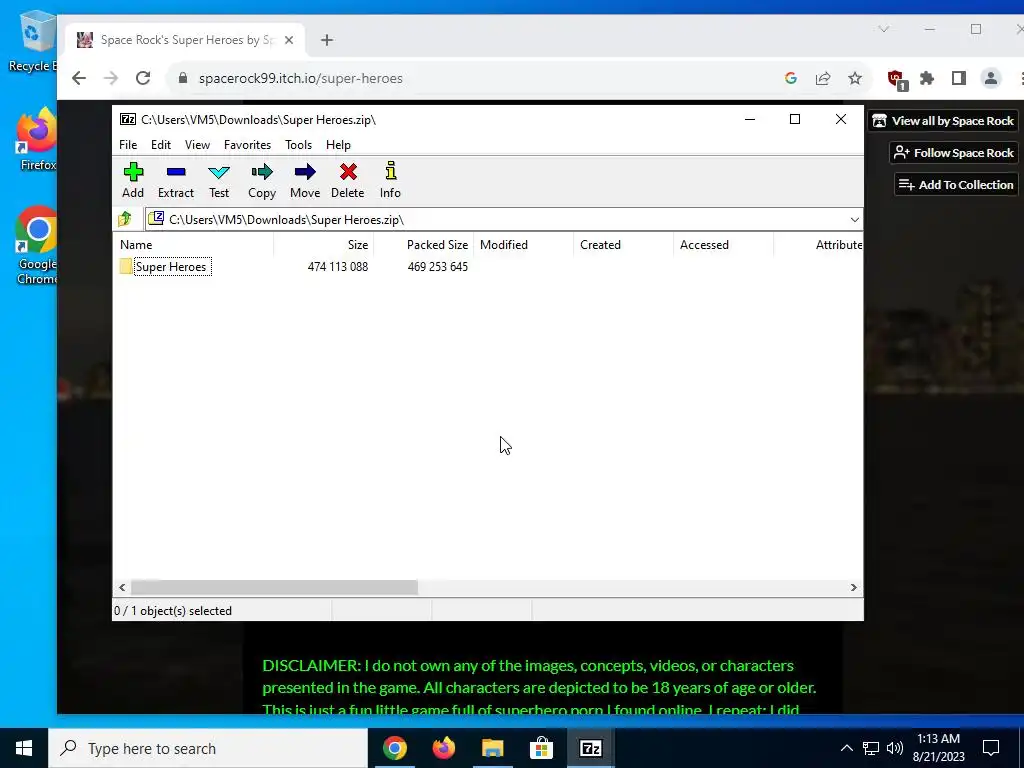Click the Google icon in address bar
The image size is (1024, 768).
pos(791,78)
